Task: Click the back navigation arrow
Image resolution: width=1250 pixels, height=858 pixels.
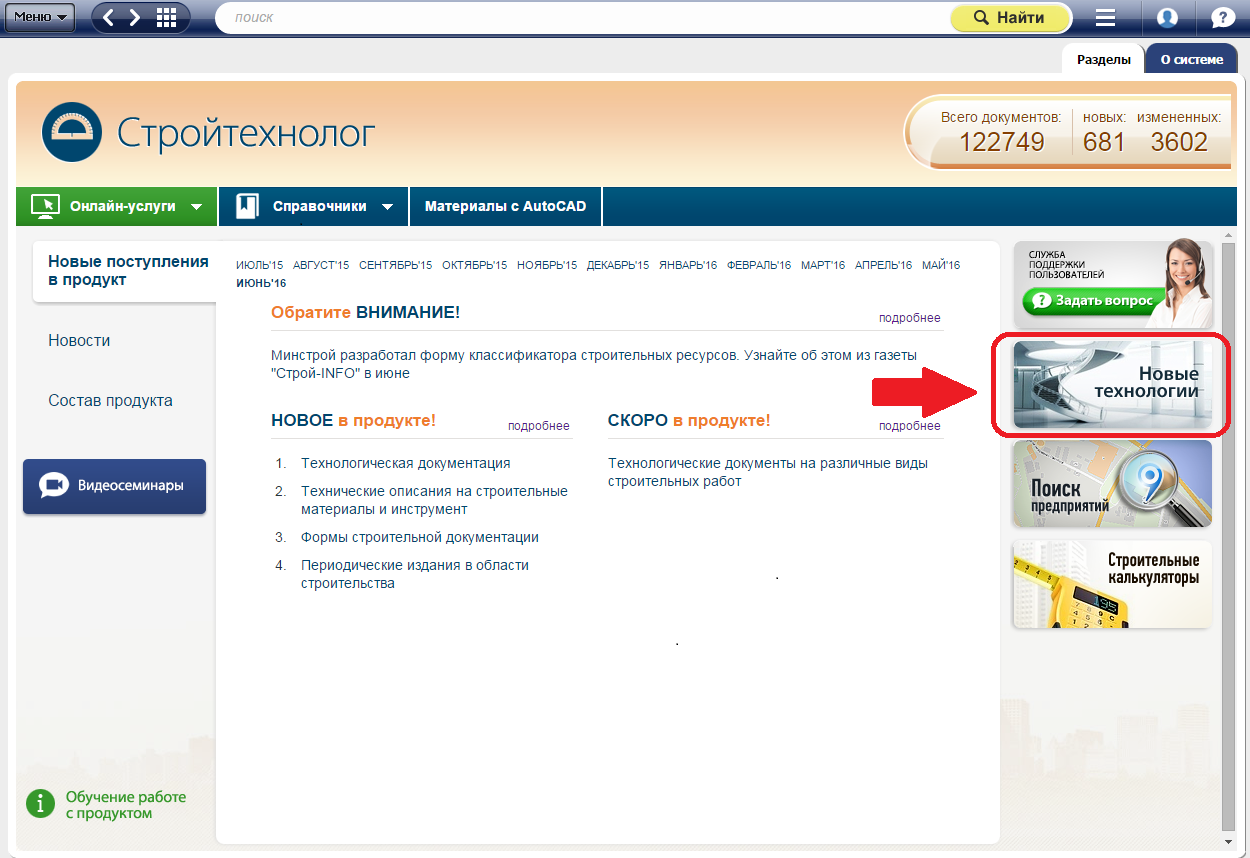Action: (x=109, y=18)
